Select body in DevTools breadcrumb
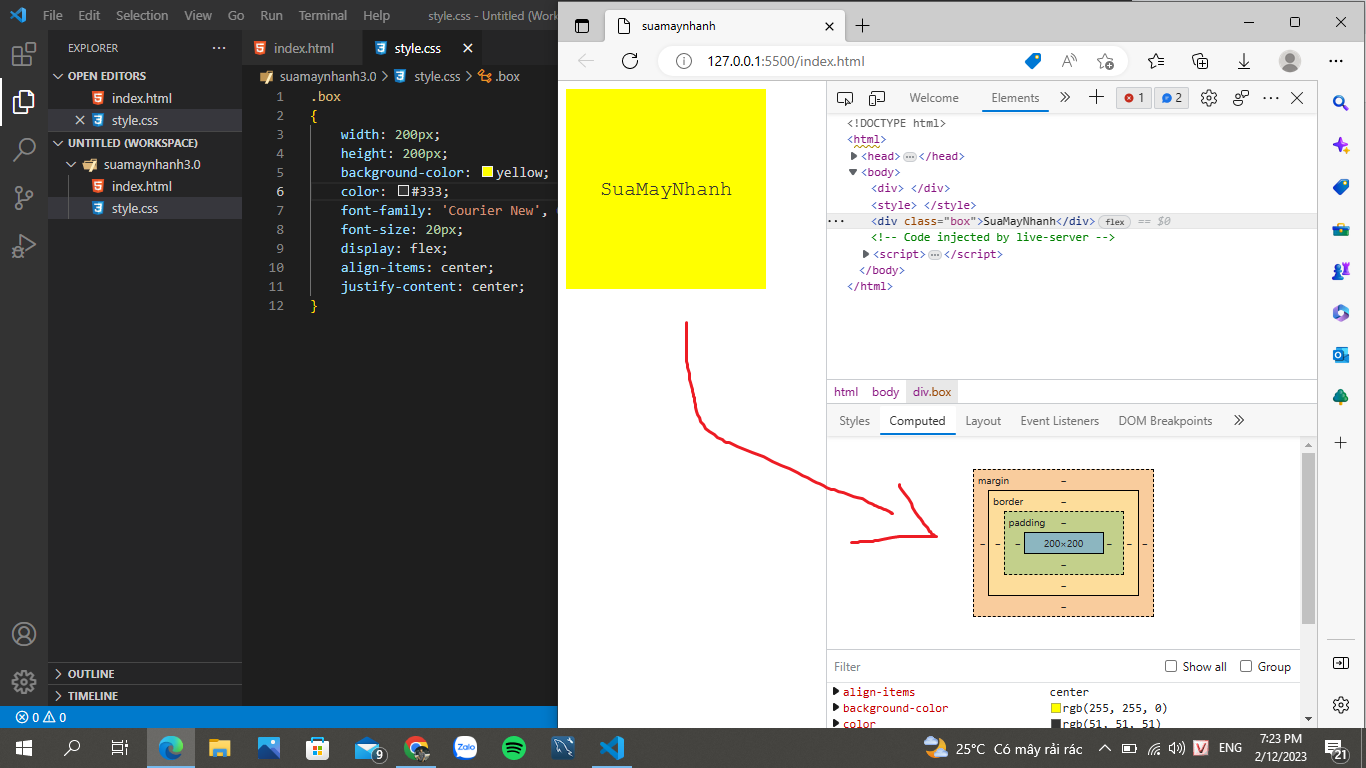Image resolution: width=1366 pixels, height=768 pixels. 885,392
